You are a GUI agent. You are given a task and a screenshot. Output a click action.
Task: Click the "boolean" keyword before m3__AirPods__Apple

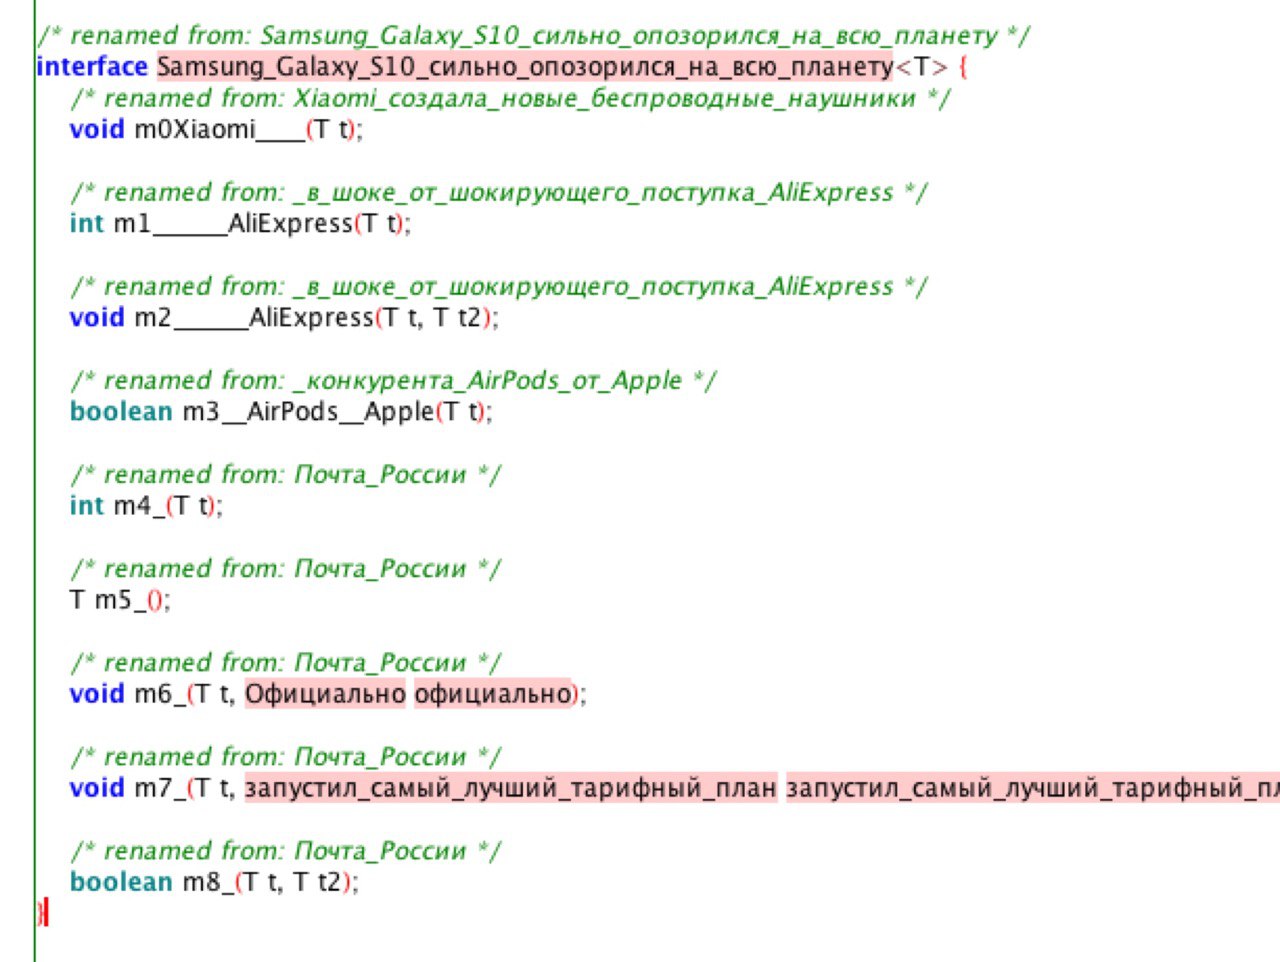coord(121,411)
